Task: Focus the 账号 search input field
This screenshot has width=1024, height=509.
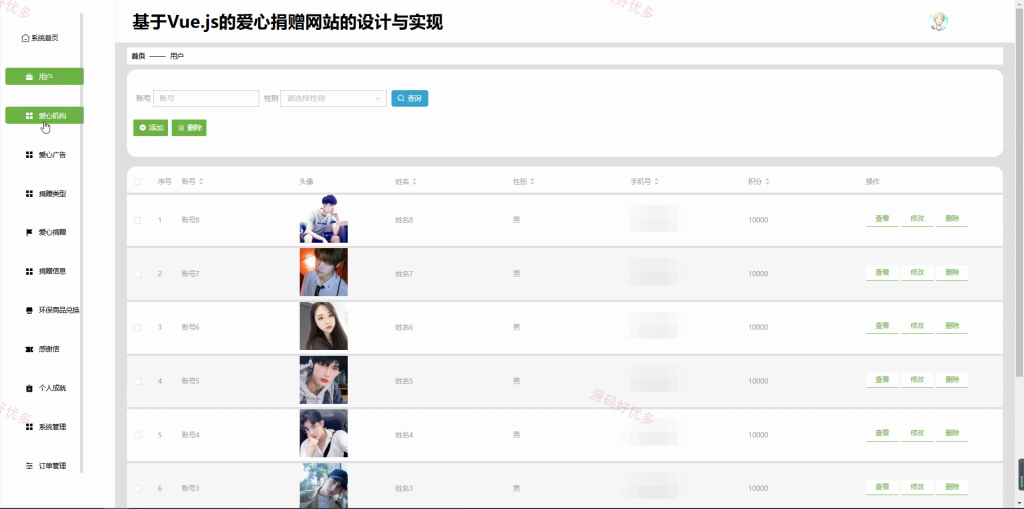Action: 206,99
